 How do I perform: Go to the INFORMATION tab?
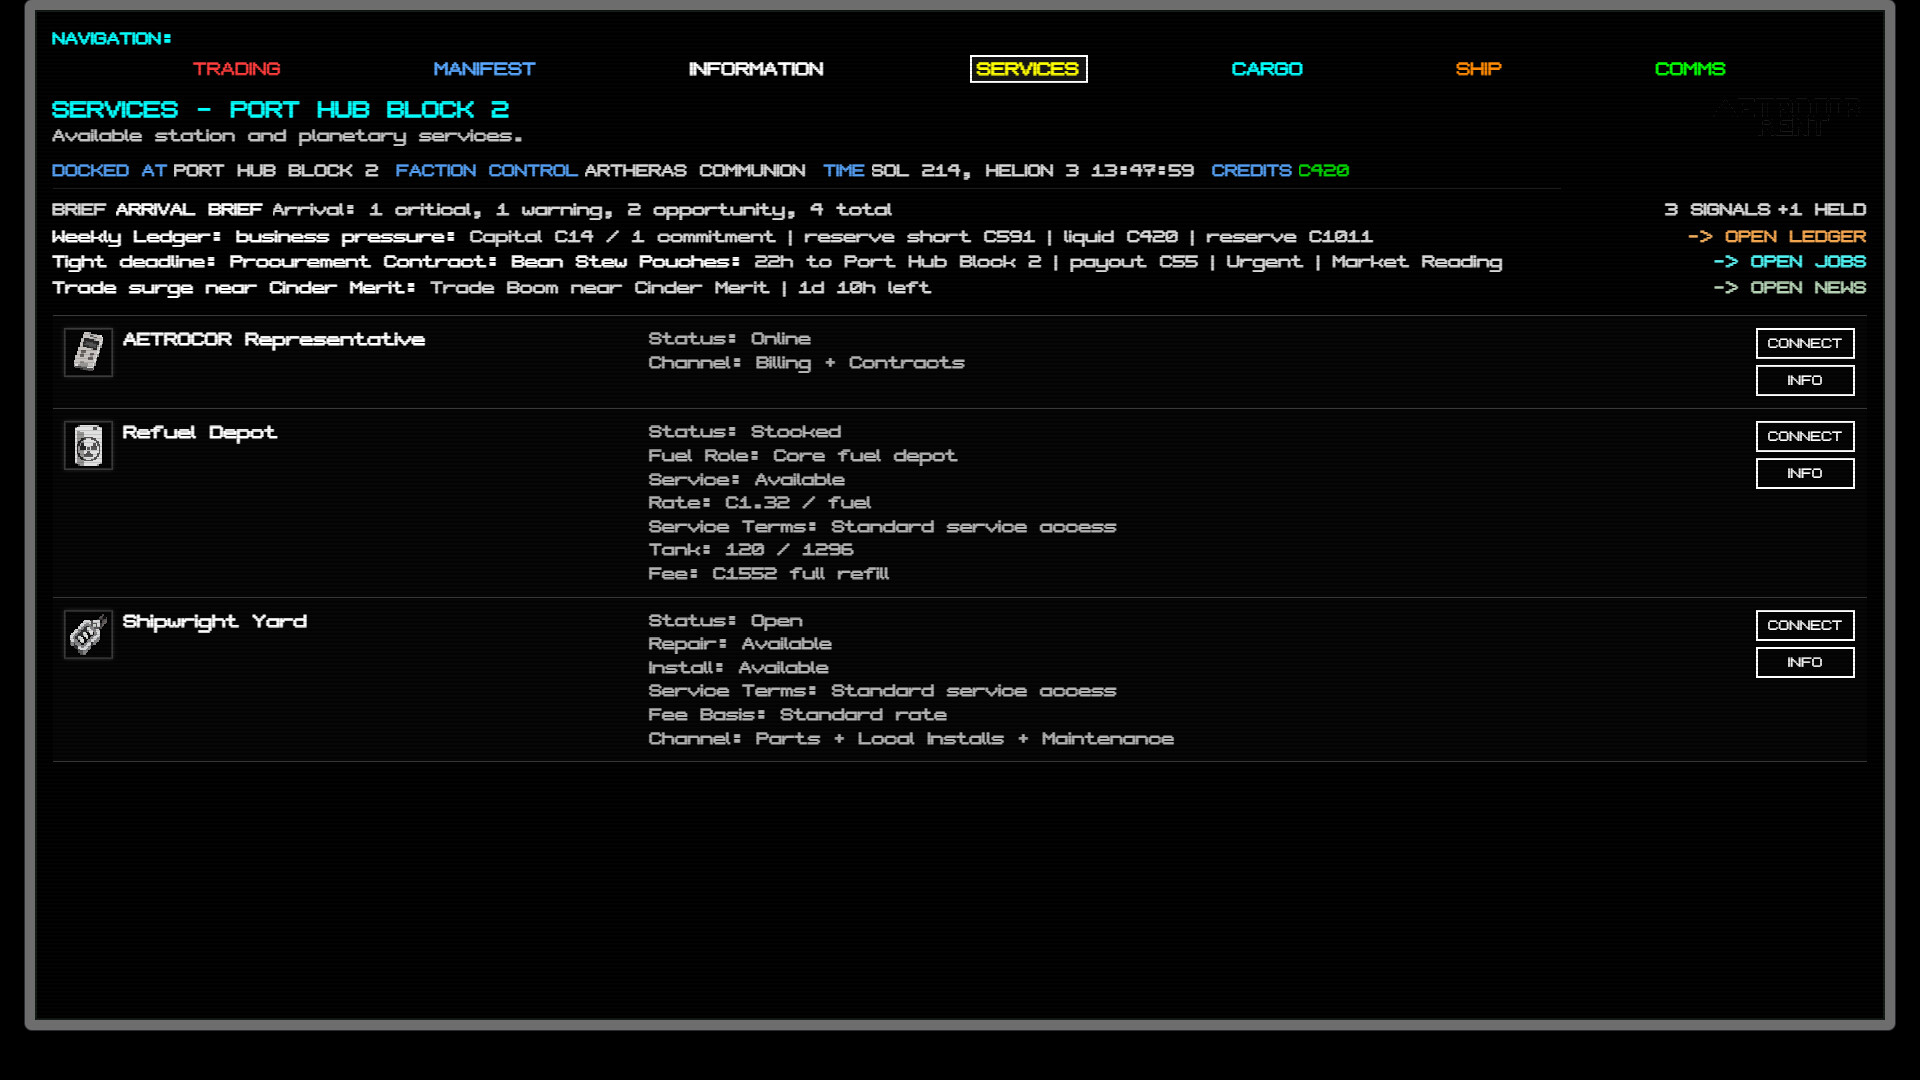pos(756,69)
